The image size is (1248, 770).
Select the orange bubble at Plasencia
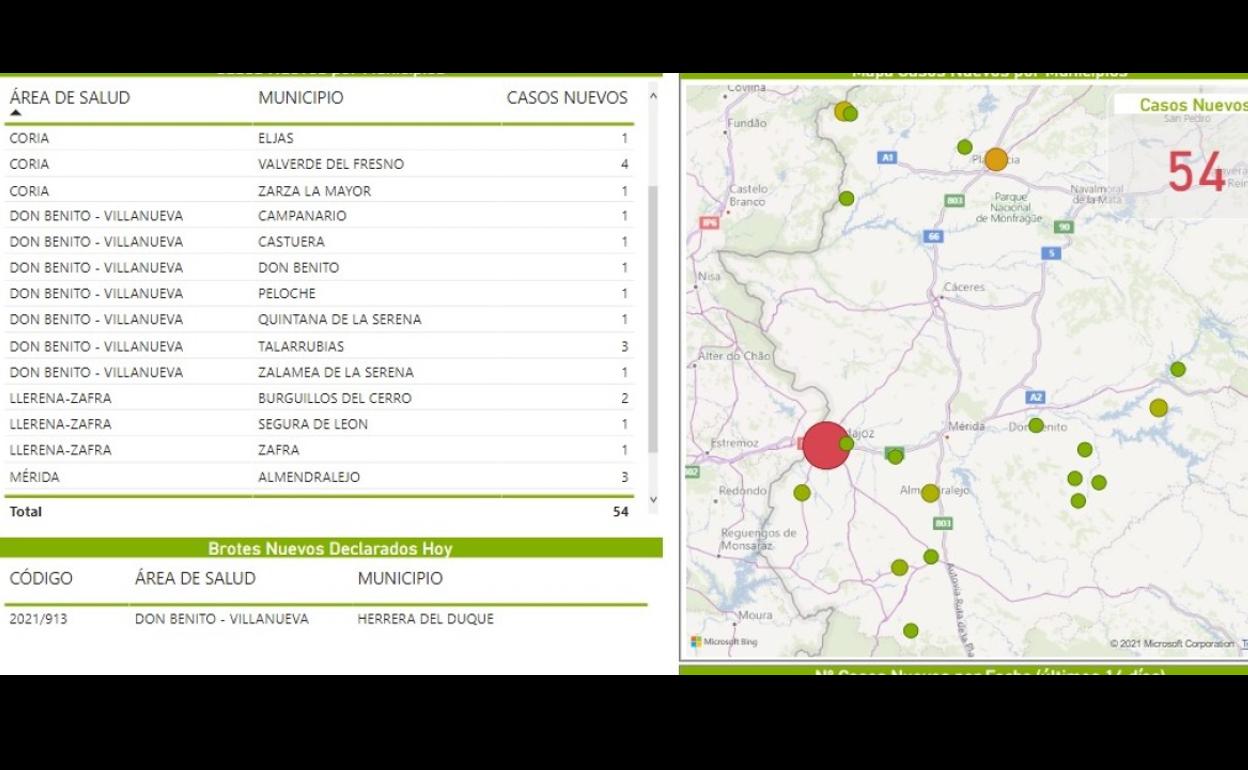[996, 160]
